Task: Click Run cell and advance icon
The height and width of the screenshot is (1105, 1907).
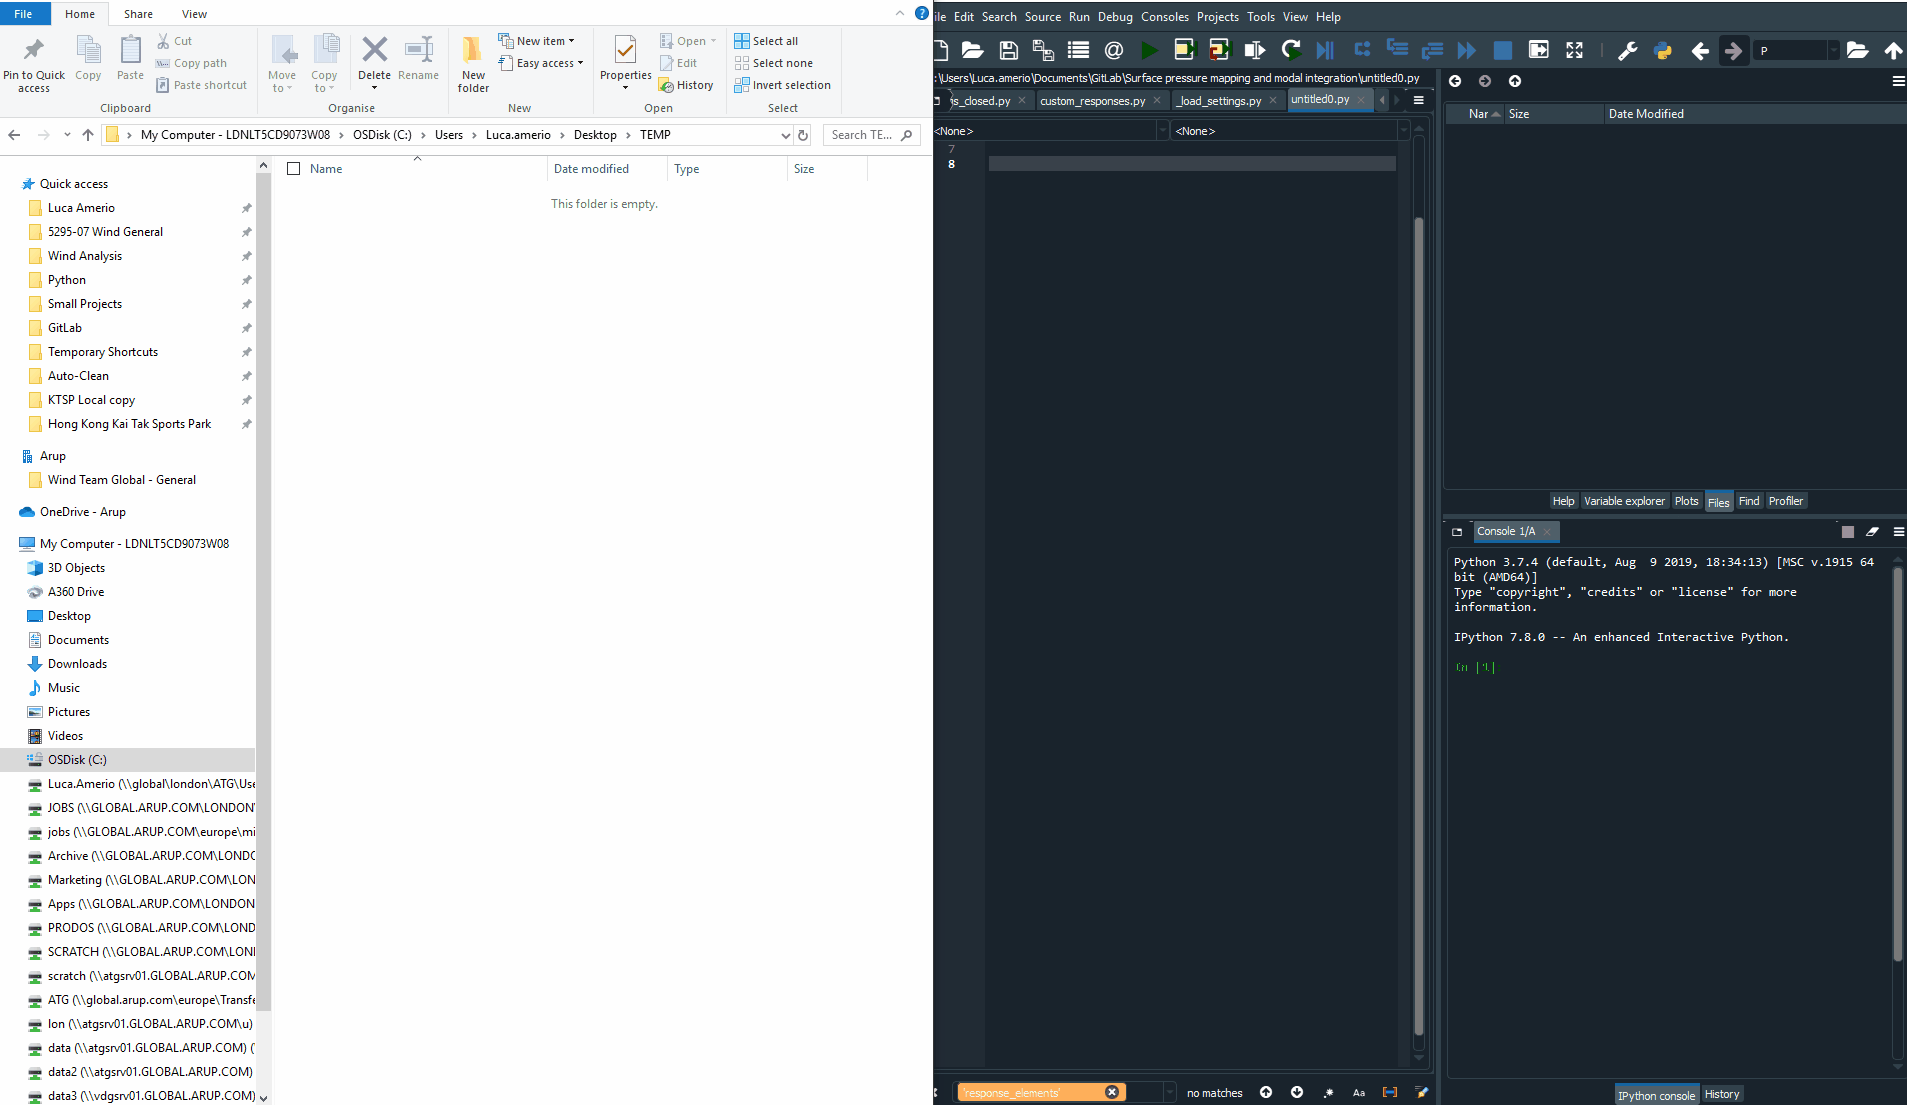Action: [x=1219, y=50]
